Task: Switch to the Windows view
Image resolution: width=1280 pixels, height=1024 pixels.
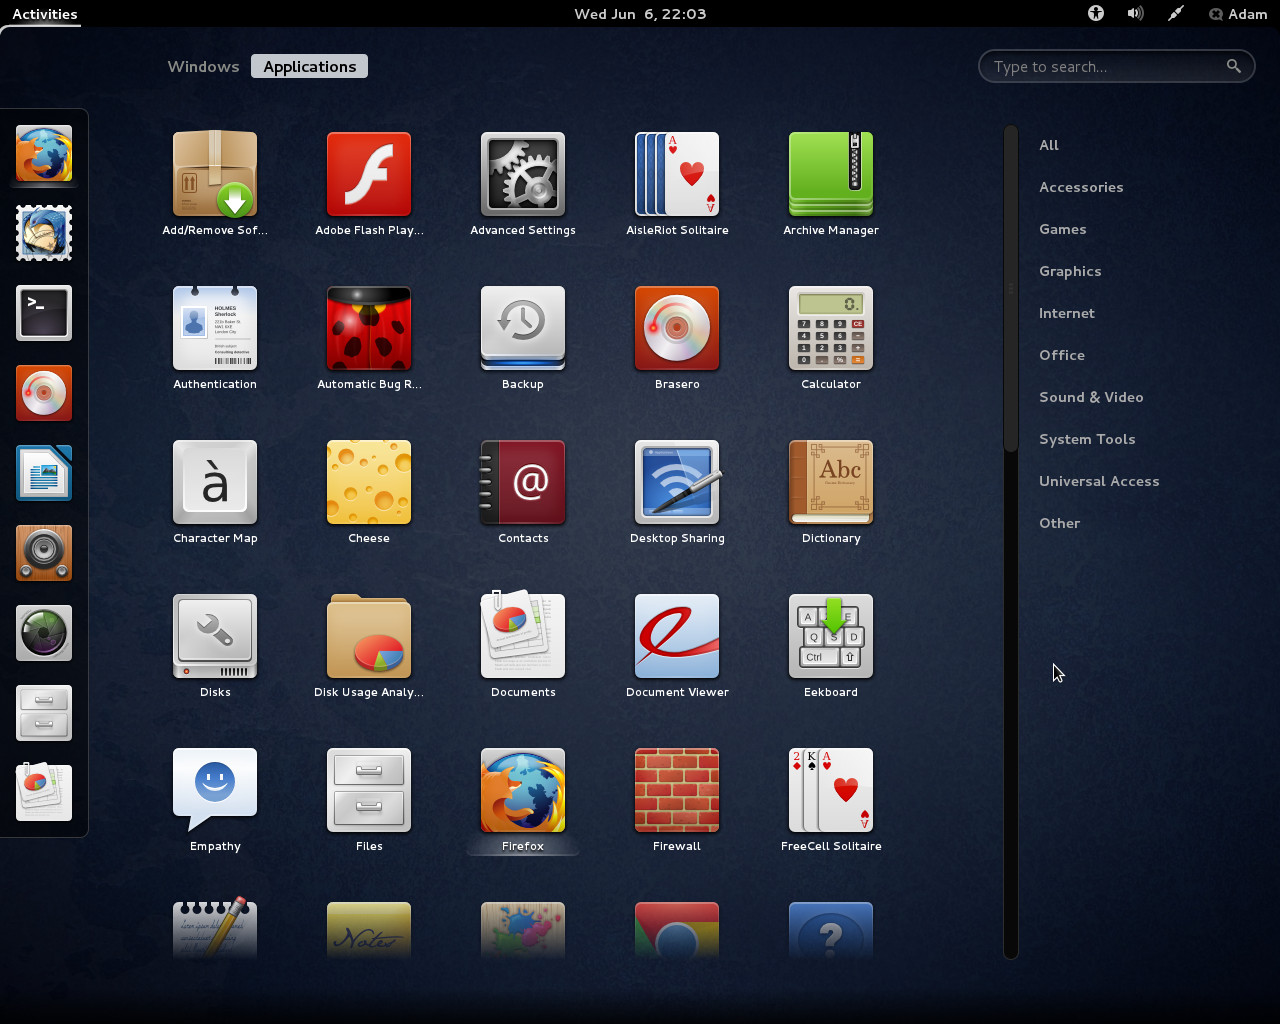Action: [203, 66]
